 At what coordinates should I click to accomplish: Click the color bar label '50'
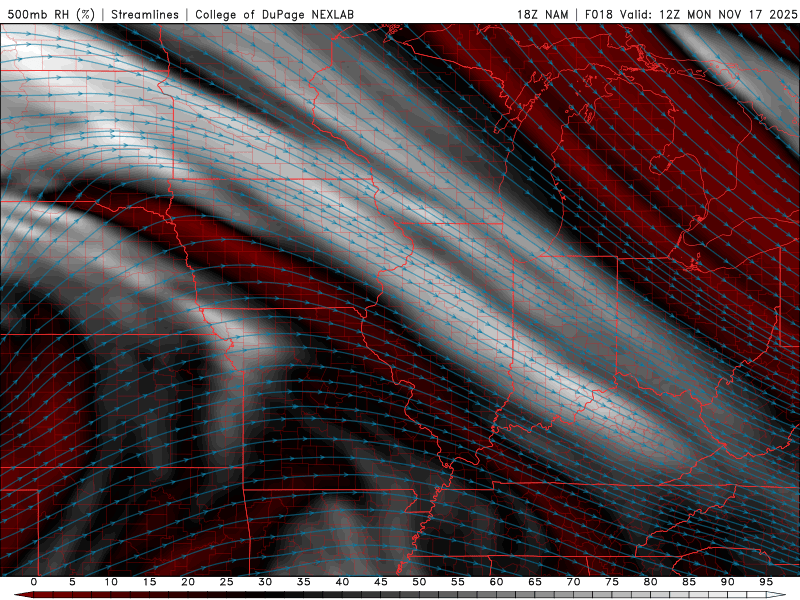(419, 582)
